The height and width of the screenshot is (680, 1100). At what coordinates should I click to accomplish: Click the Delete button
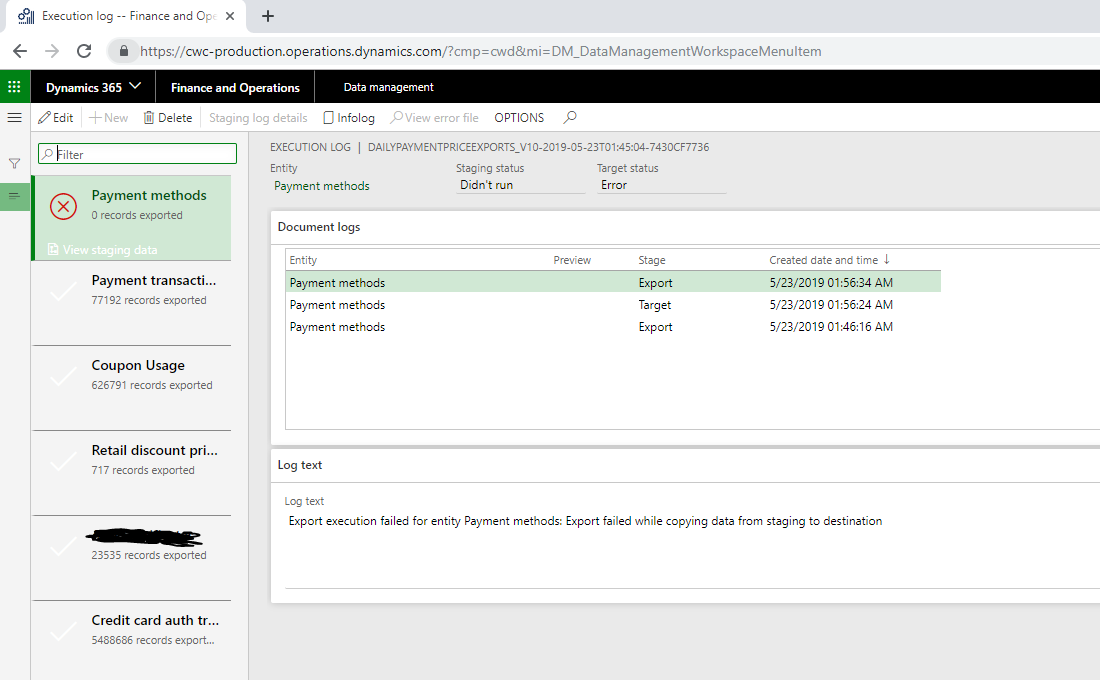tap(168, 118)
